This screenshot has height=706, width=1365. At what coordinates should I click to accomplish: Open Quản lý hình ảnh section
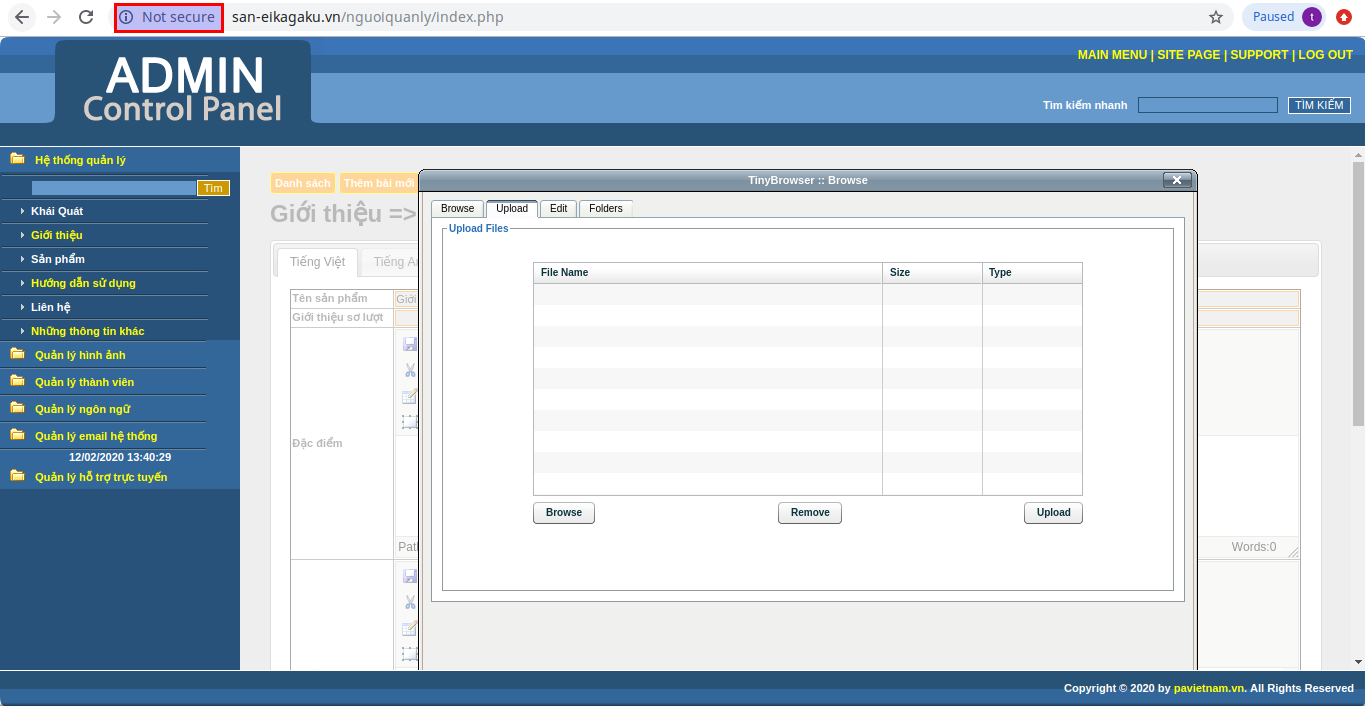click(x=80, y=355)
